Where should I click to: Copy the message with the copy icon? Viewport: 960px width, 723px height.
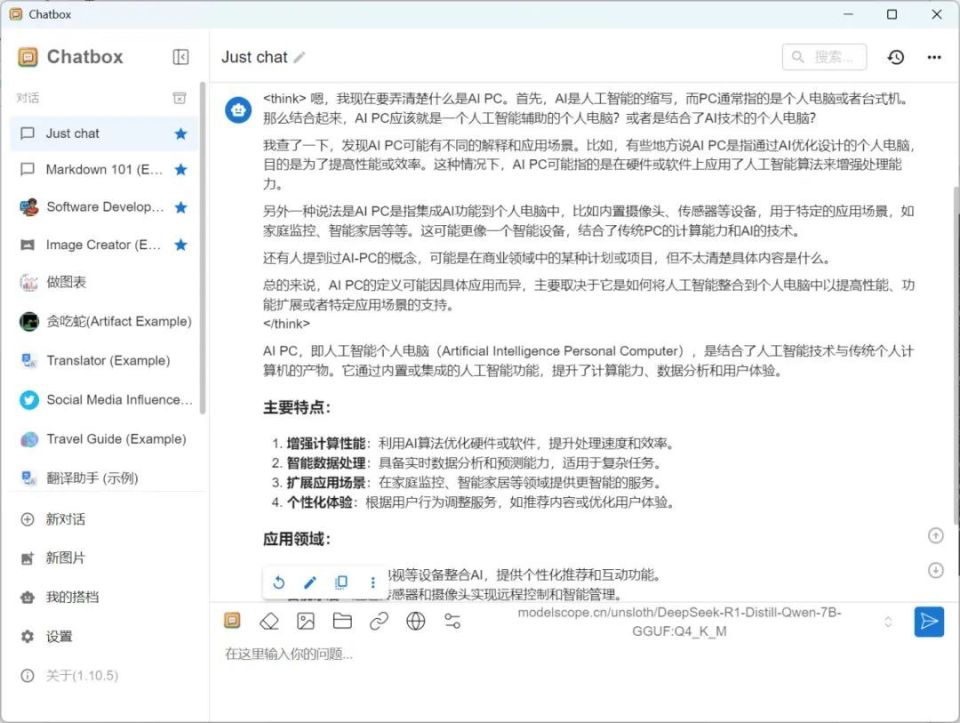coord(342,582)
